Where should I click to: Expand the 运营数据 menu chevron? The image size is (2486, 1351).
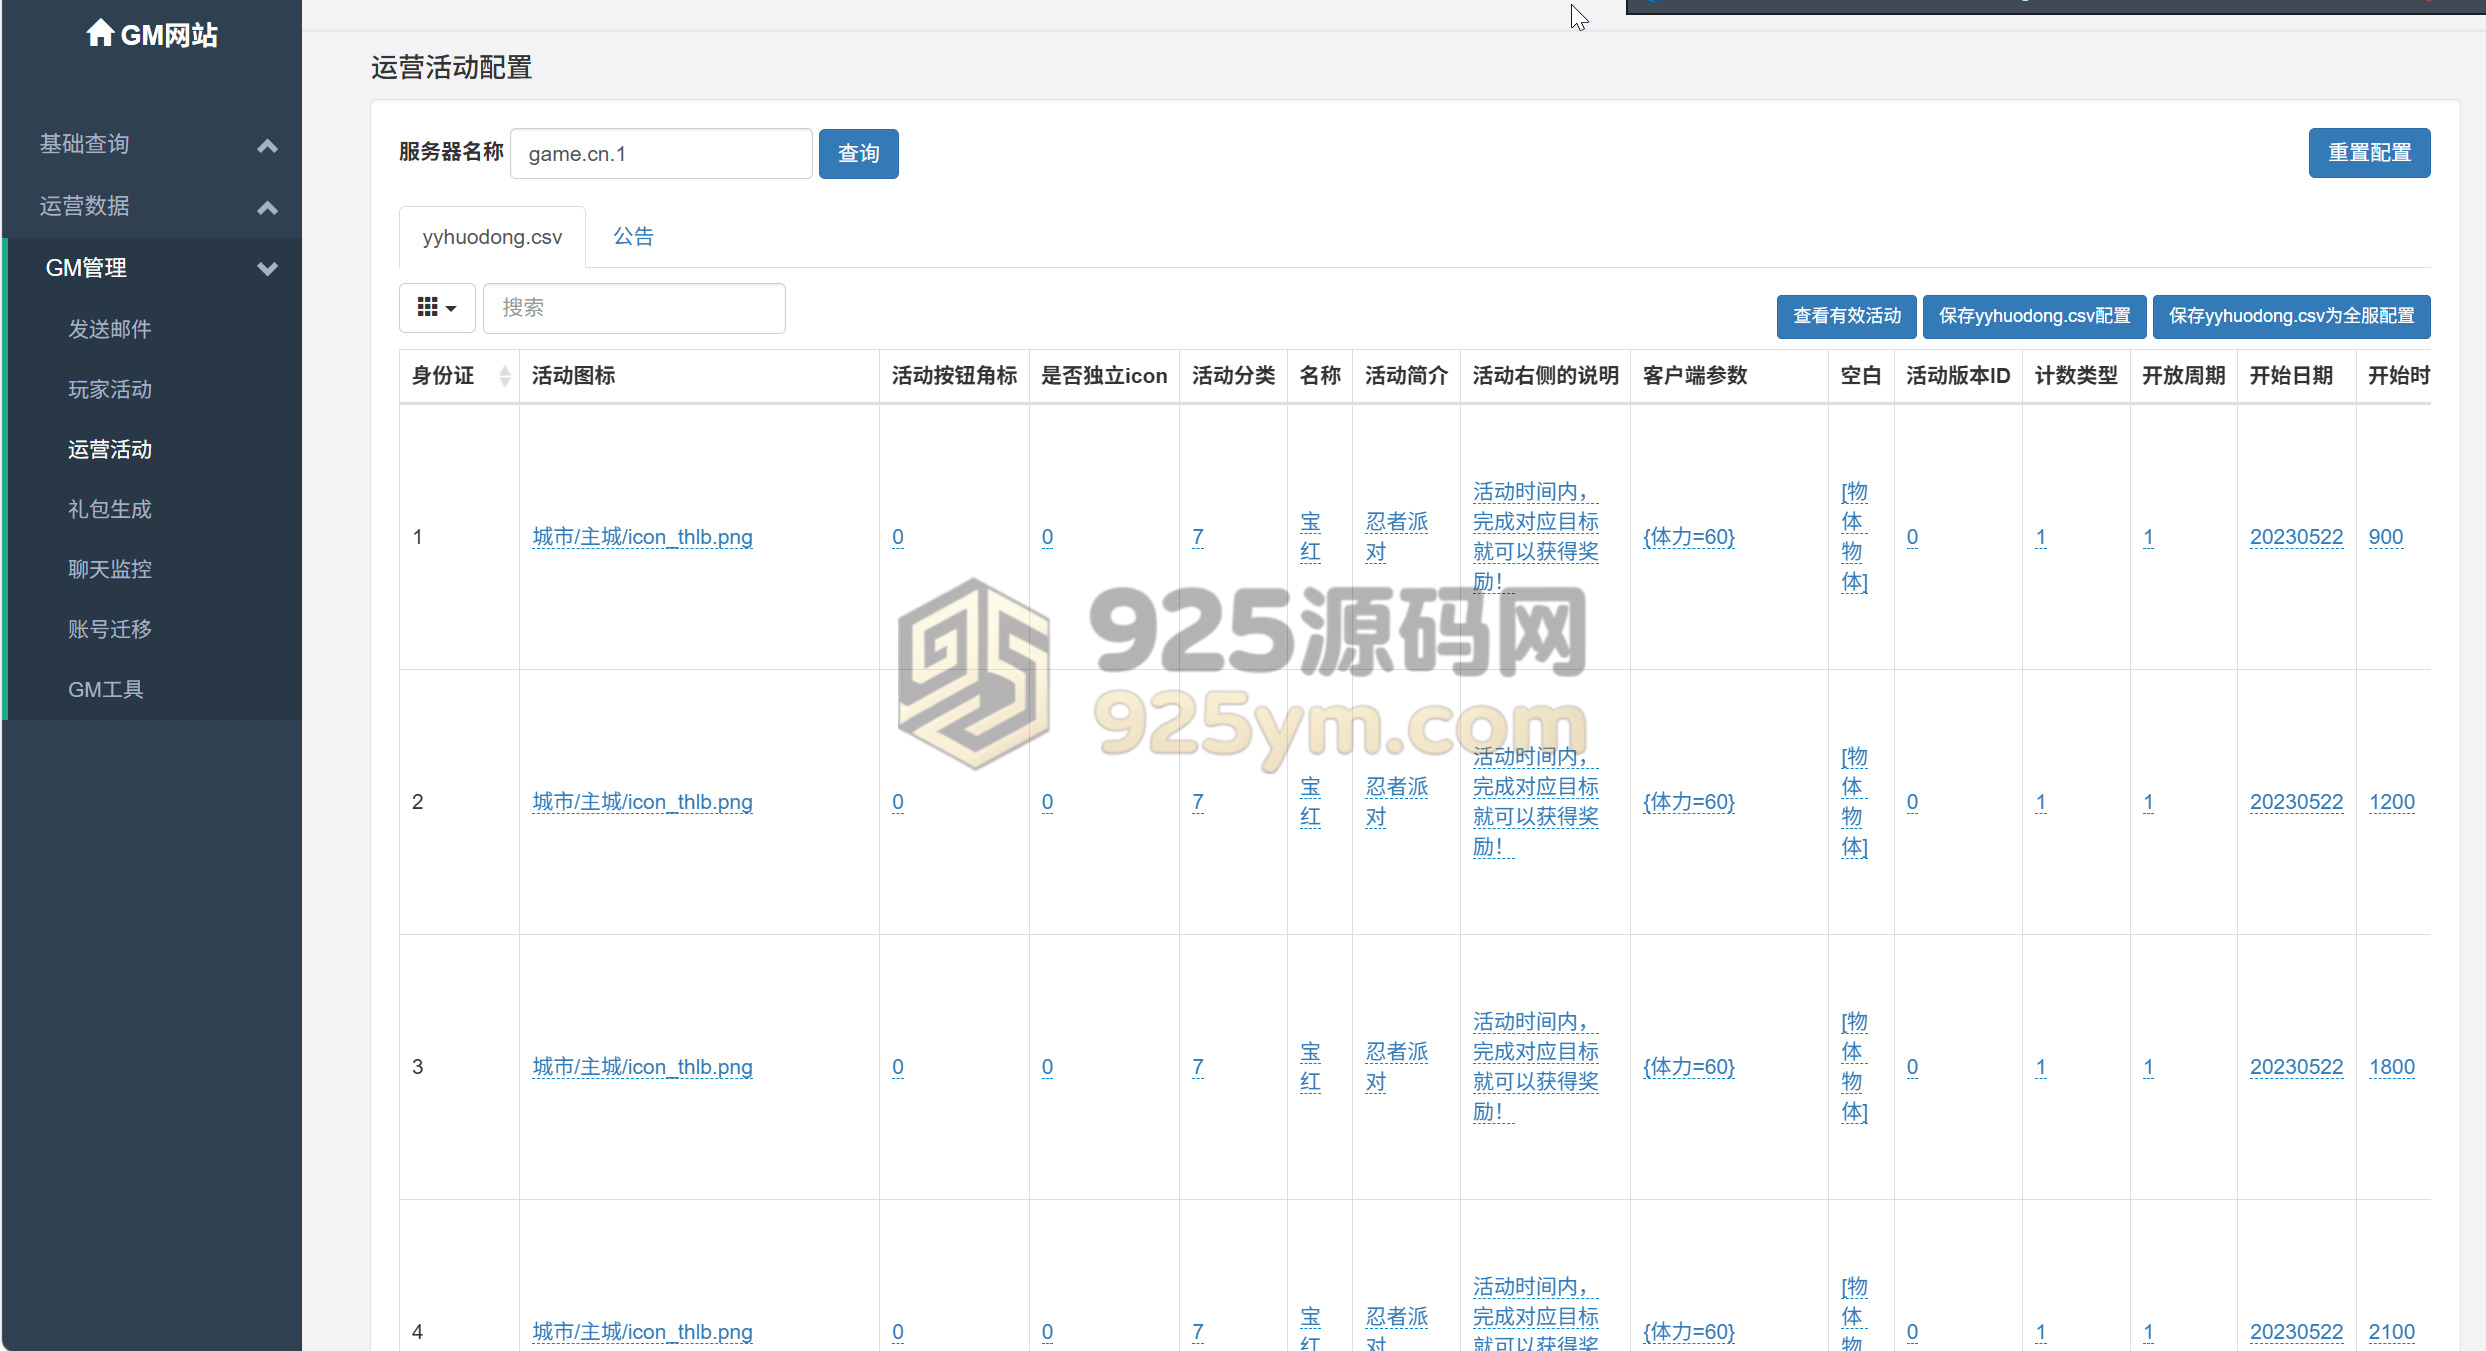[267, 207]
